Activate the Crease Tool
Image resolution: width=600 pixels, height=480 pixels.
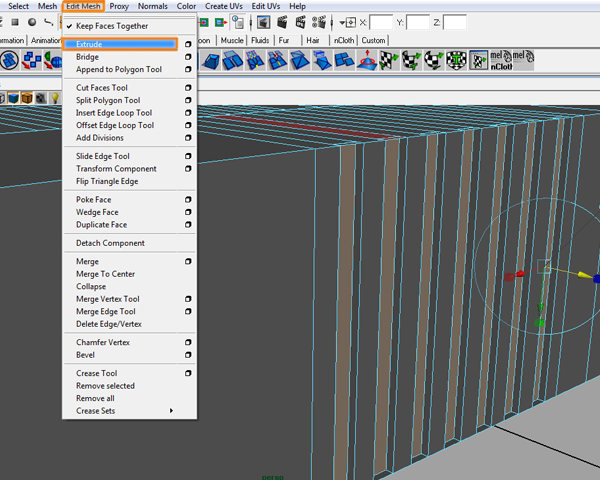(96, 373)
